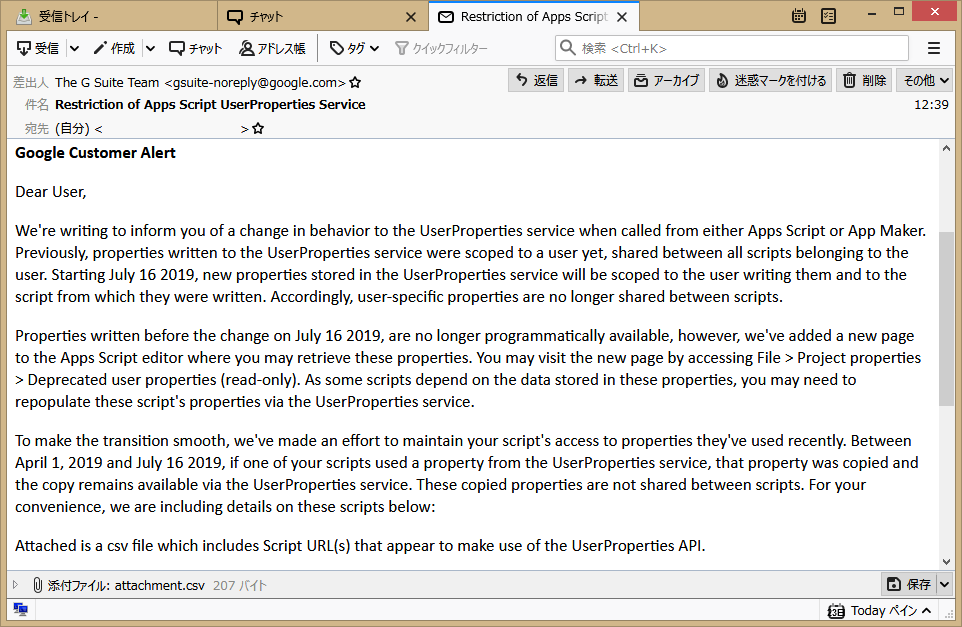Open the tasks icon in tab bar
962x627 pixels.
tap(828, 16)
